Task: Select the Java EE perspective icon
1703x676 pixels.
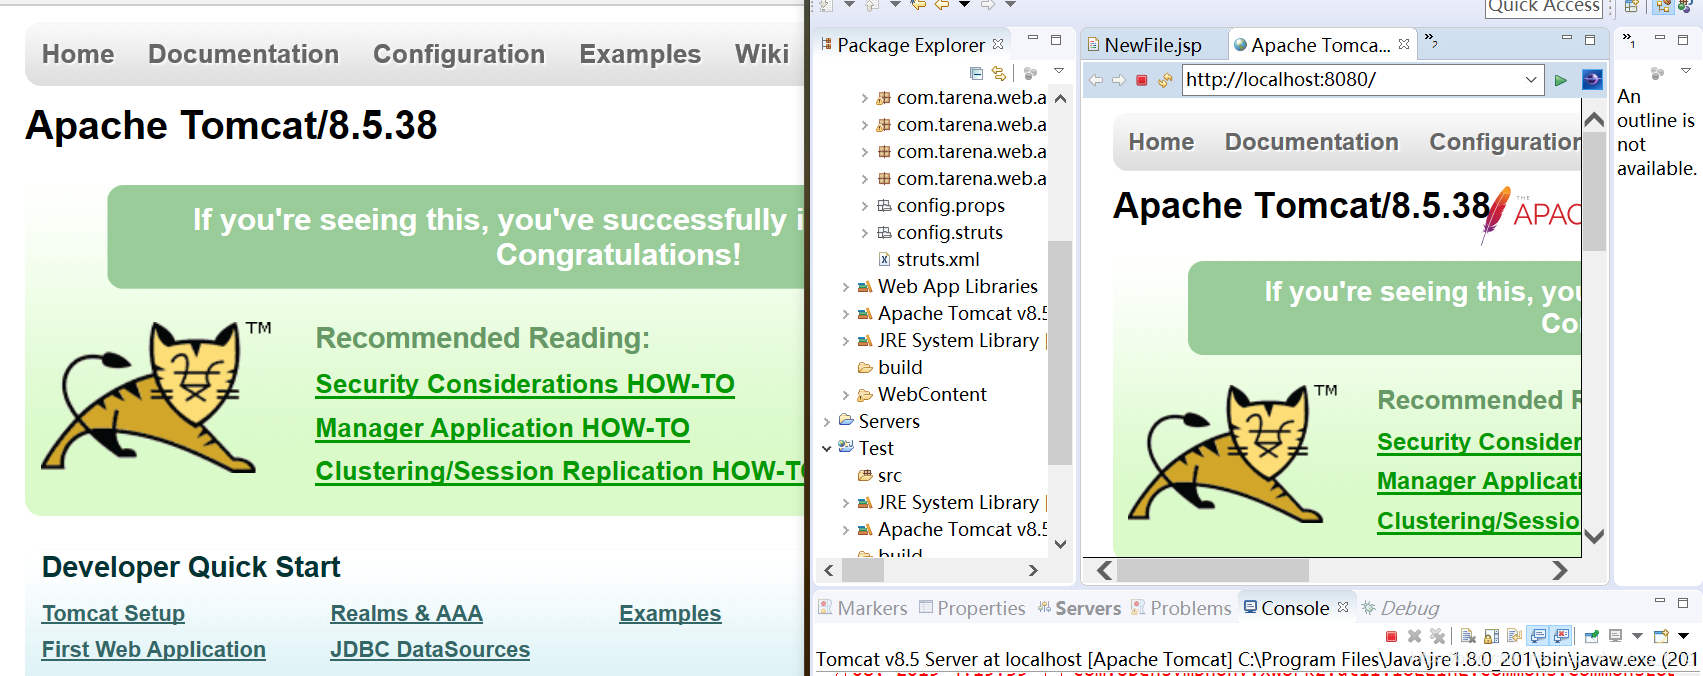Action: (1663, 6)
